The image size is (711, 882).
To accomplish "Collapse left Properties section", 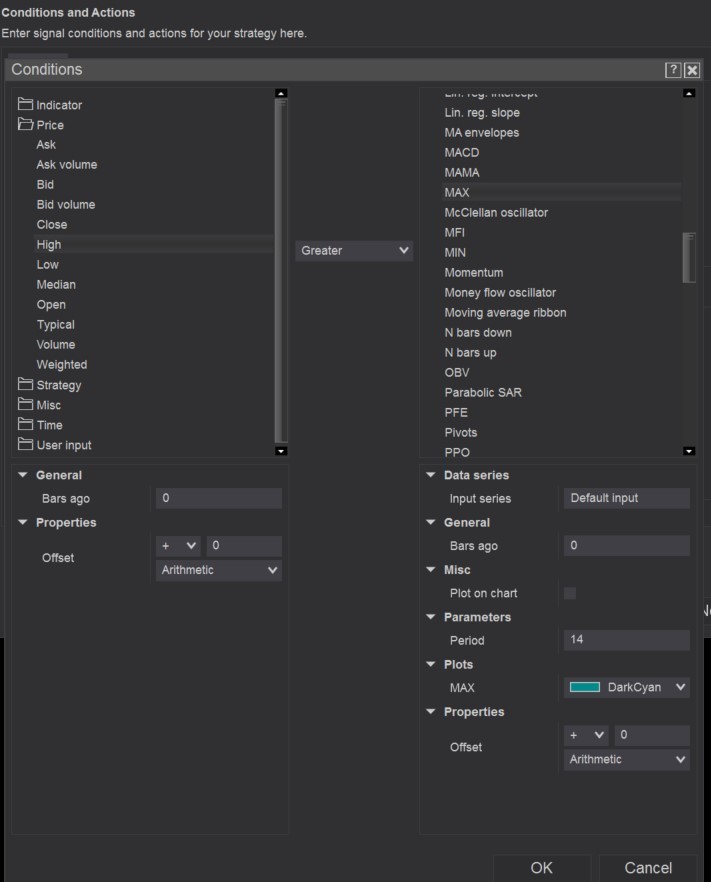I will click(23, 522).
